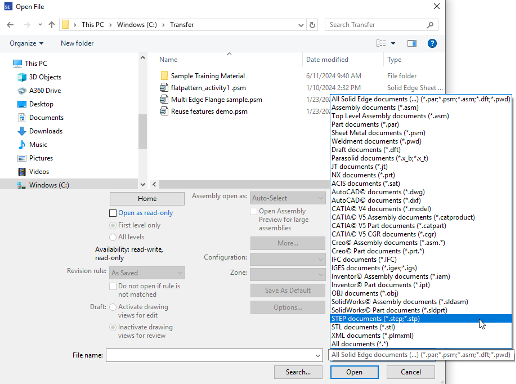Click the file list scroll left arrow
Screen dimensions: 516x384
[x=154, y=184]
